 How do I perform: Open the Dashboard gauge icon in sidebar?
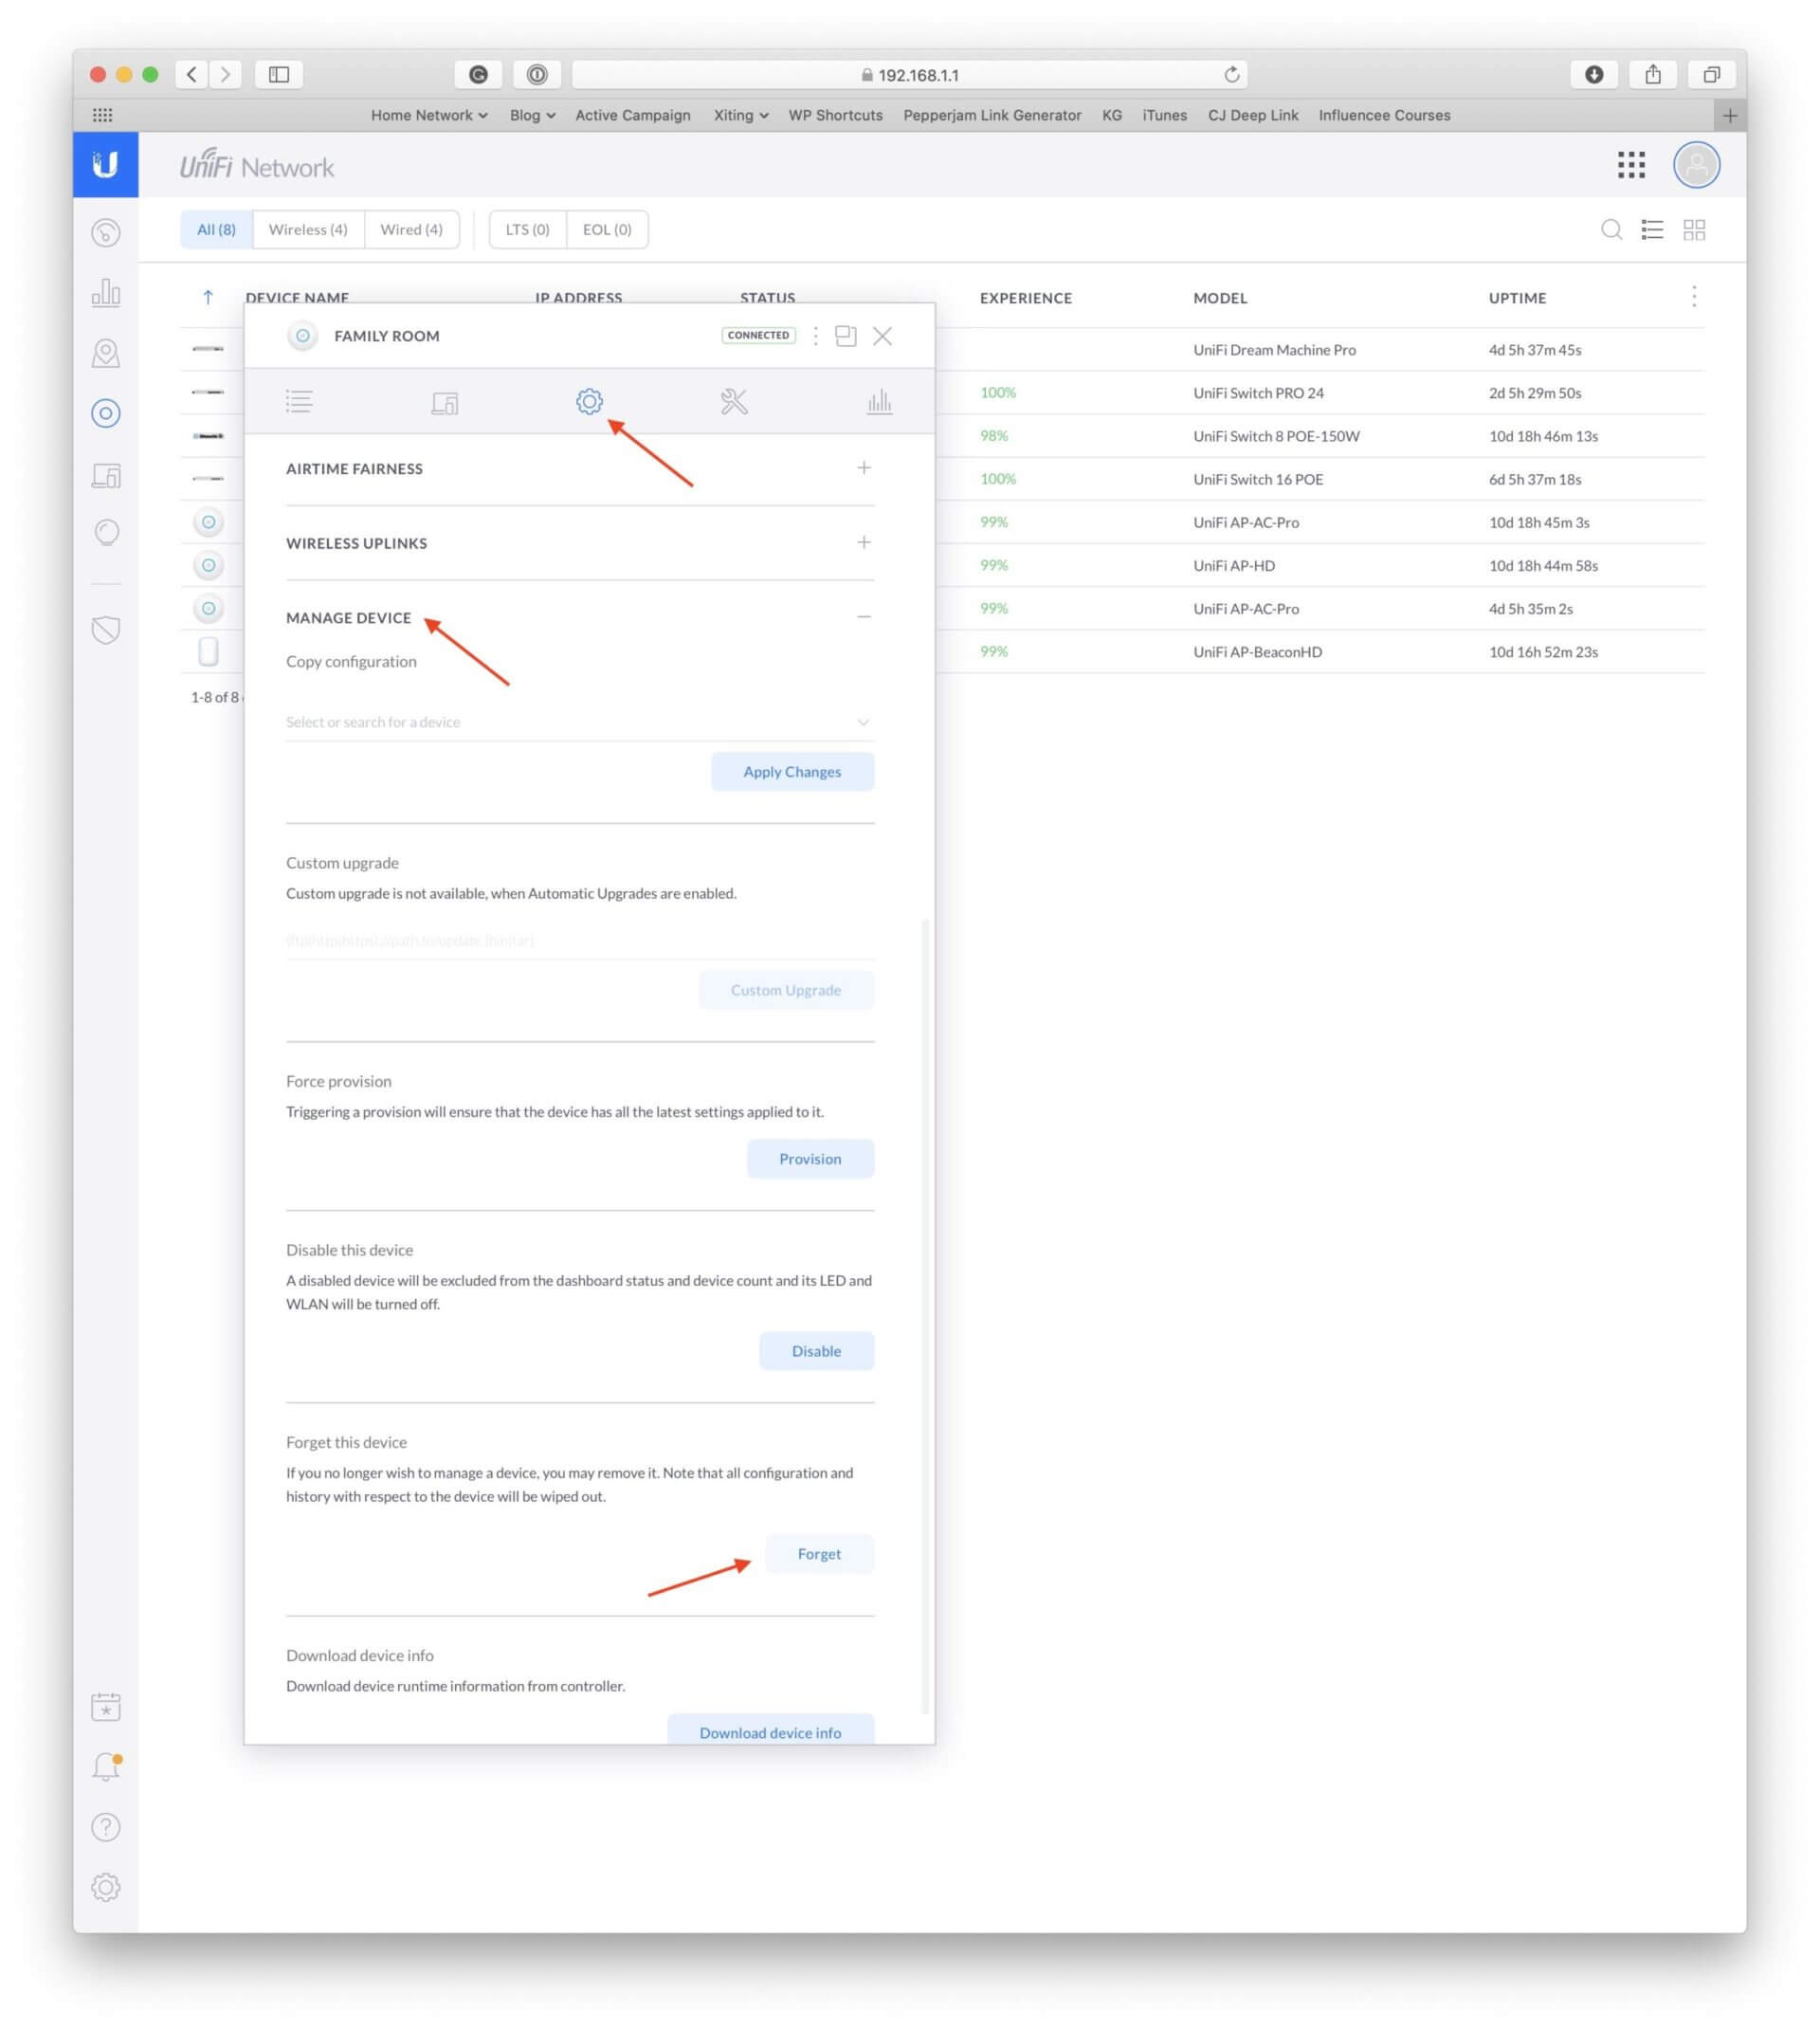(x=106, y=233)
